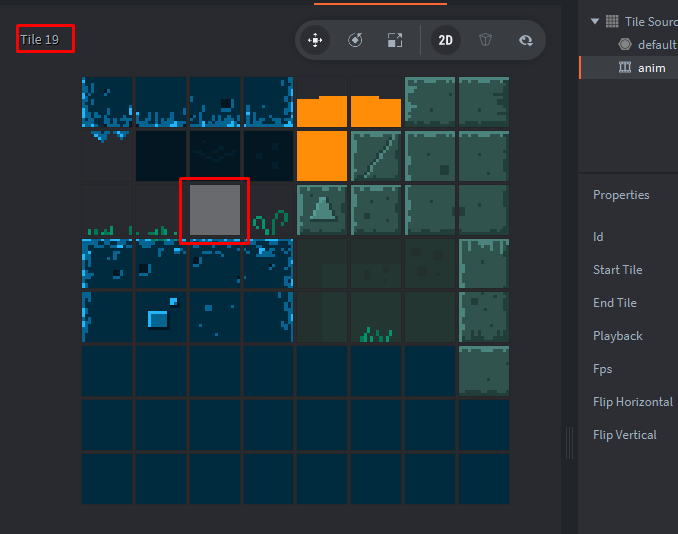This screenshot has width=678, height=534.
Task: Pick the green tile with diagonal line
Action: (376, 156)
